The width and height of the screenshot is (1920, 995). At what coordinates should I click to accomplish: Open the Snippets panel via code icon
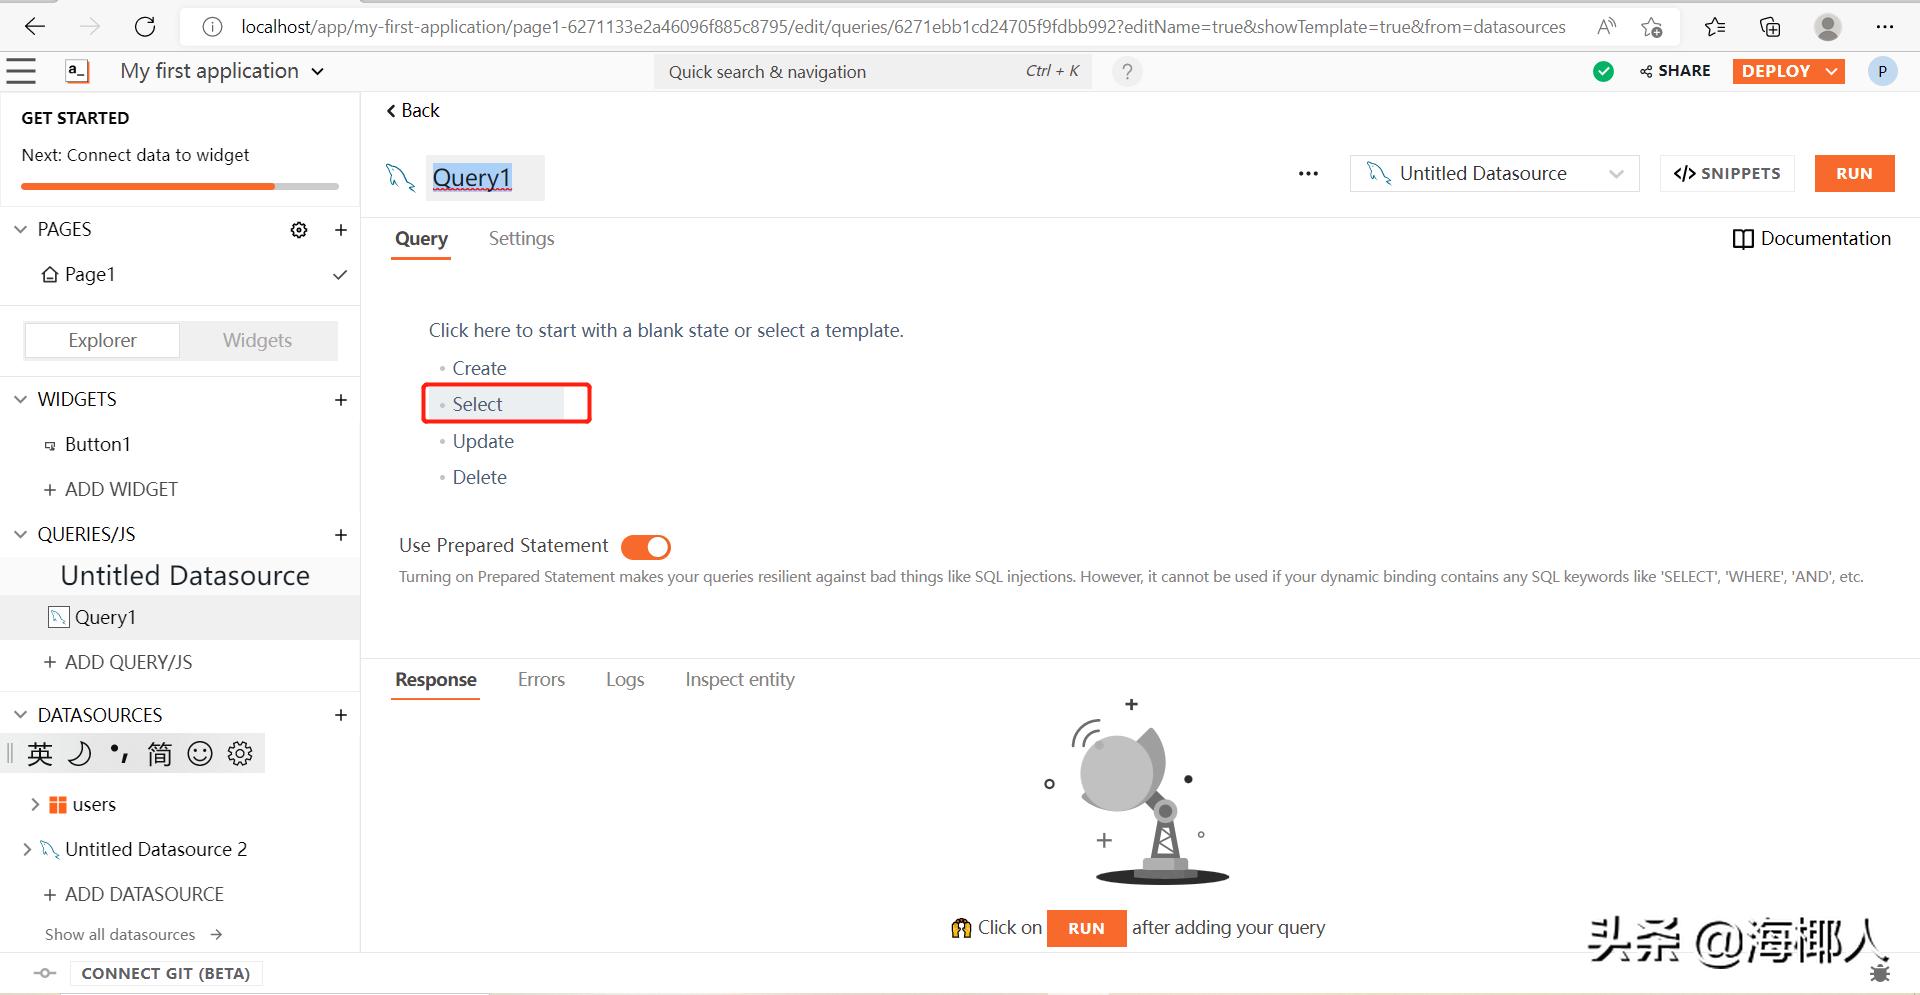pos(1727,173)
